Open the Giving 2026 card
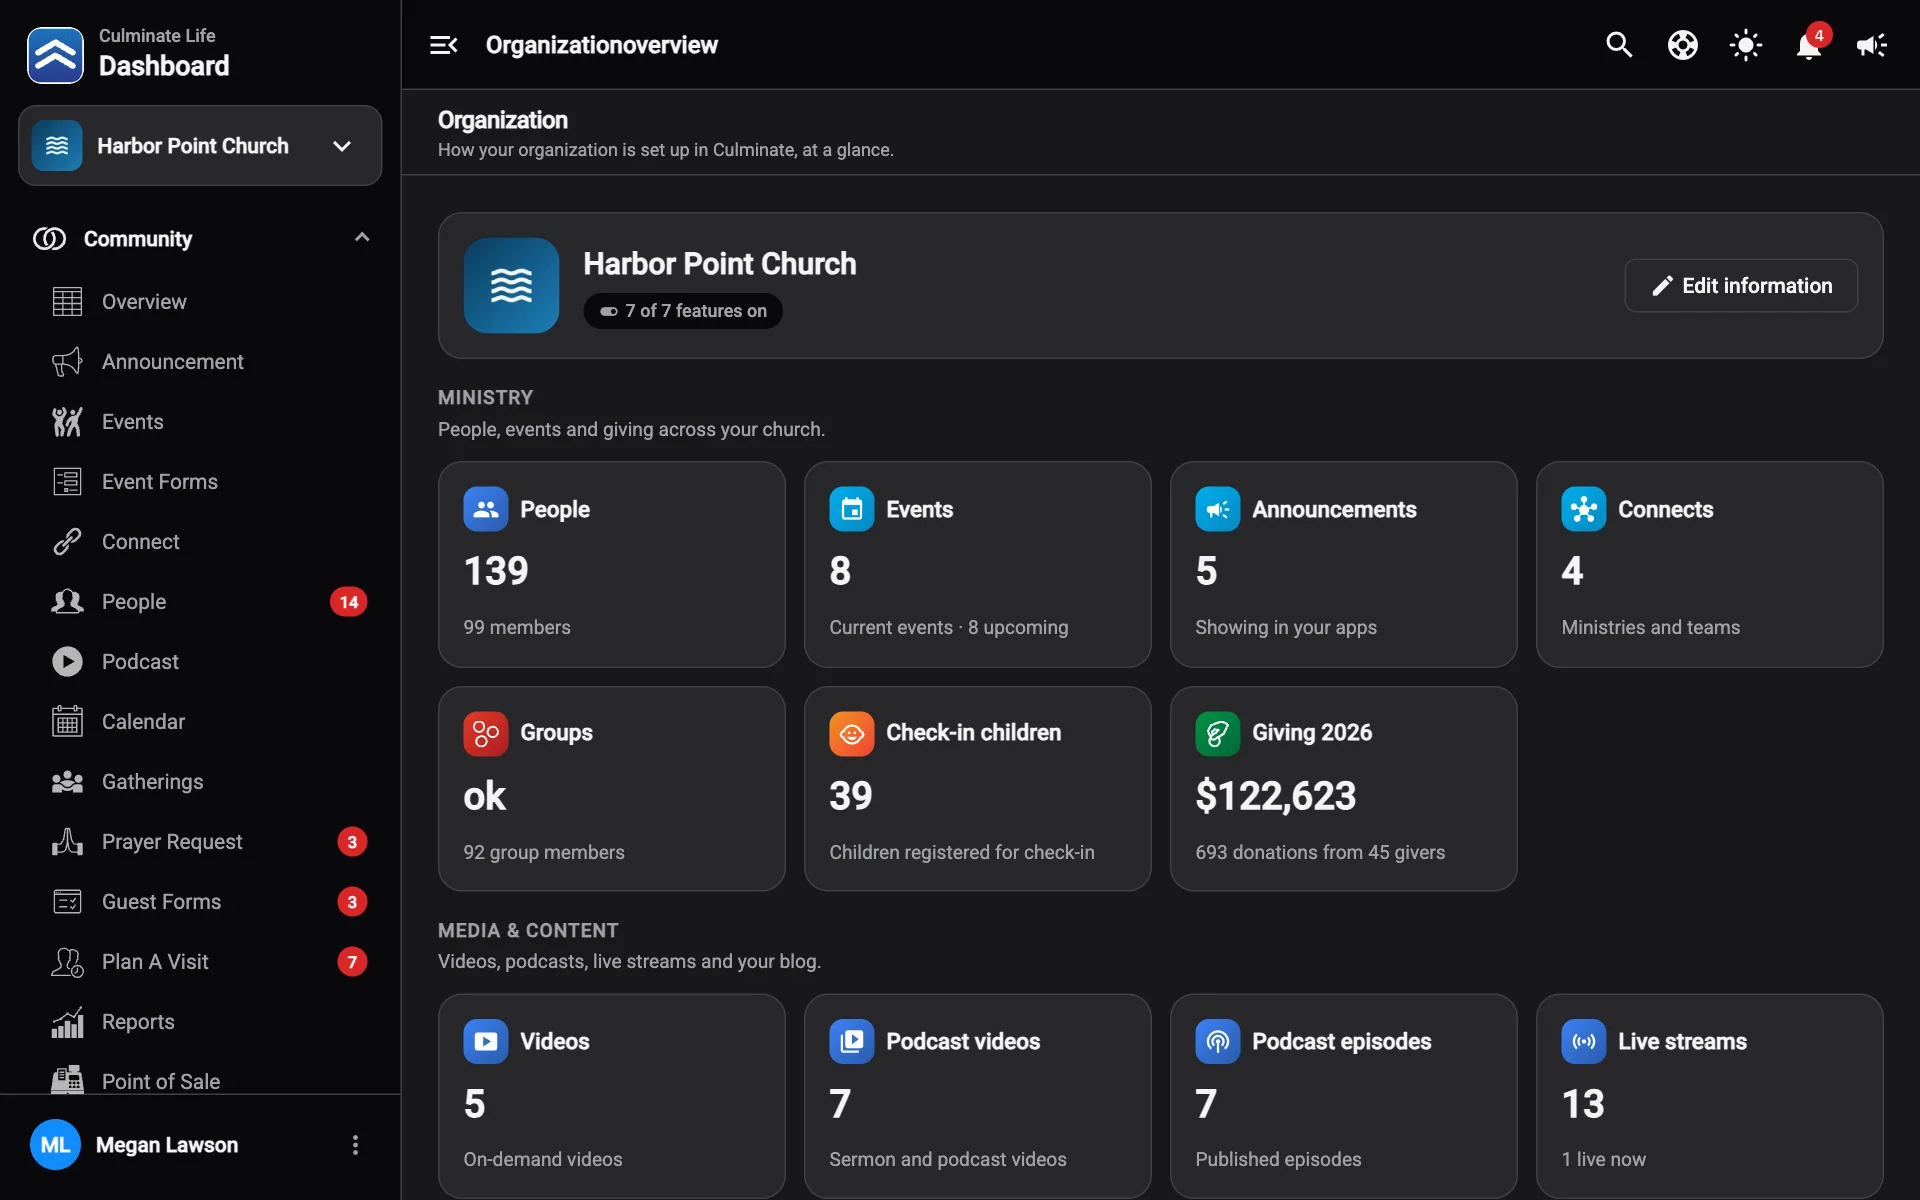Screen dimensions: 1920x1200 click(1344, 789)
